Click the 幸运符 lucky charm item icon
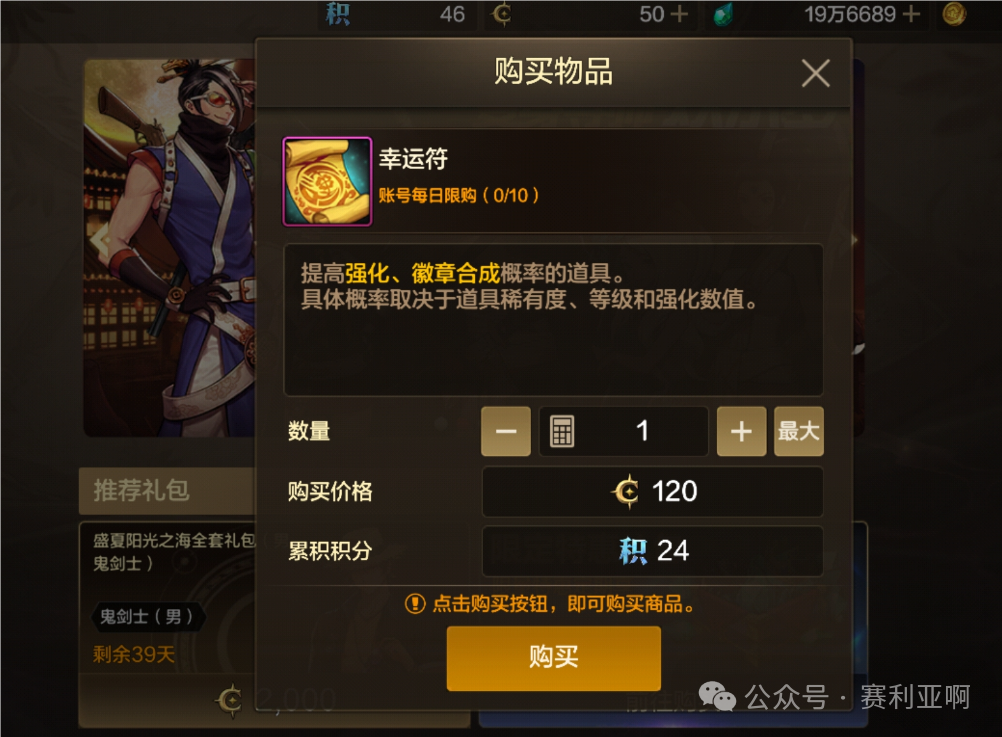The image size is (1002, 737). coord(327,182)
